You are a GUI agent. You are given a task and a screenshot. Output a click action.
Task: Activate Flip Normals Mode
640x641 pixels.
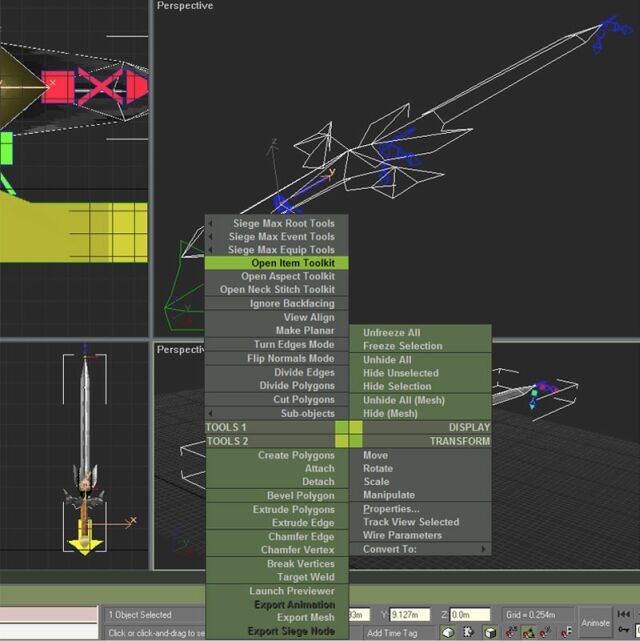(x=277, y=358)
